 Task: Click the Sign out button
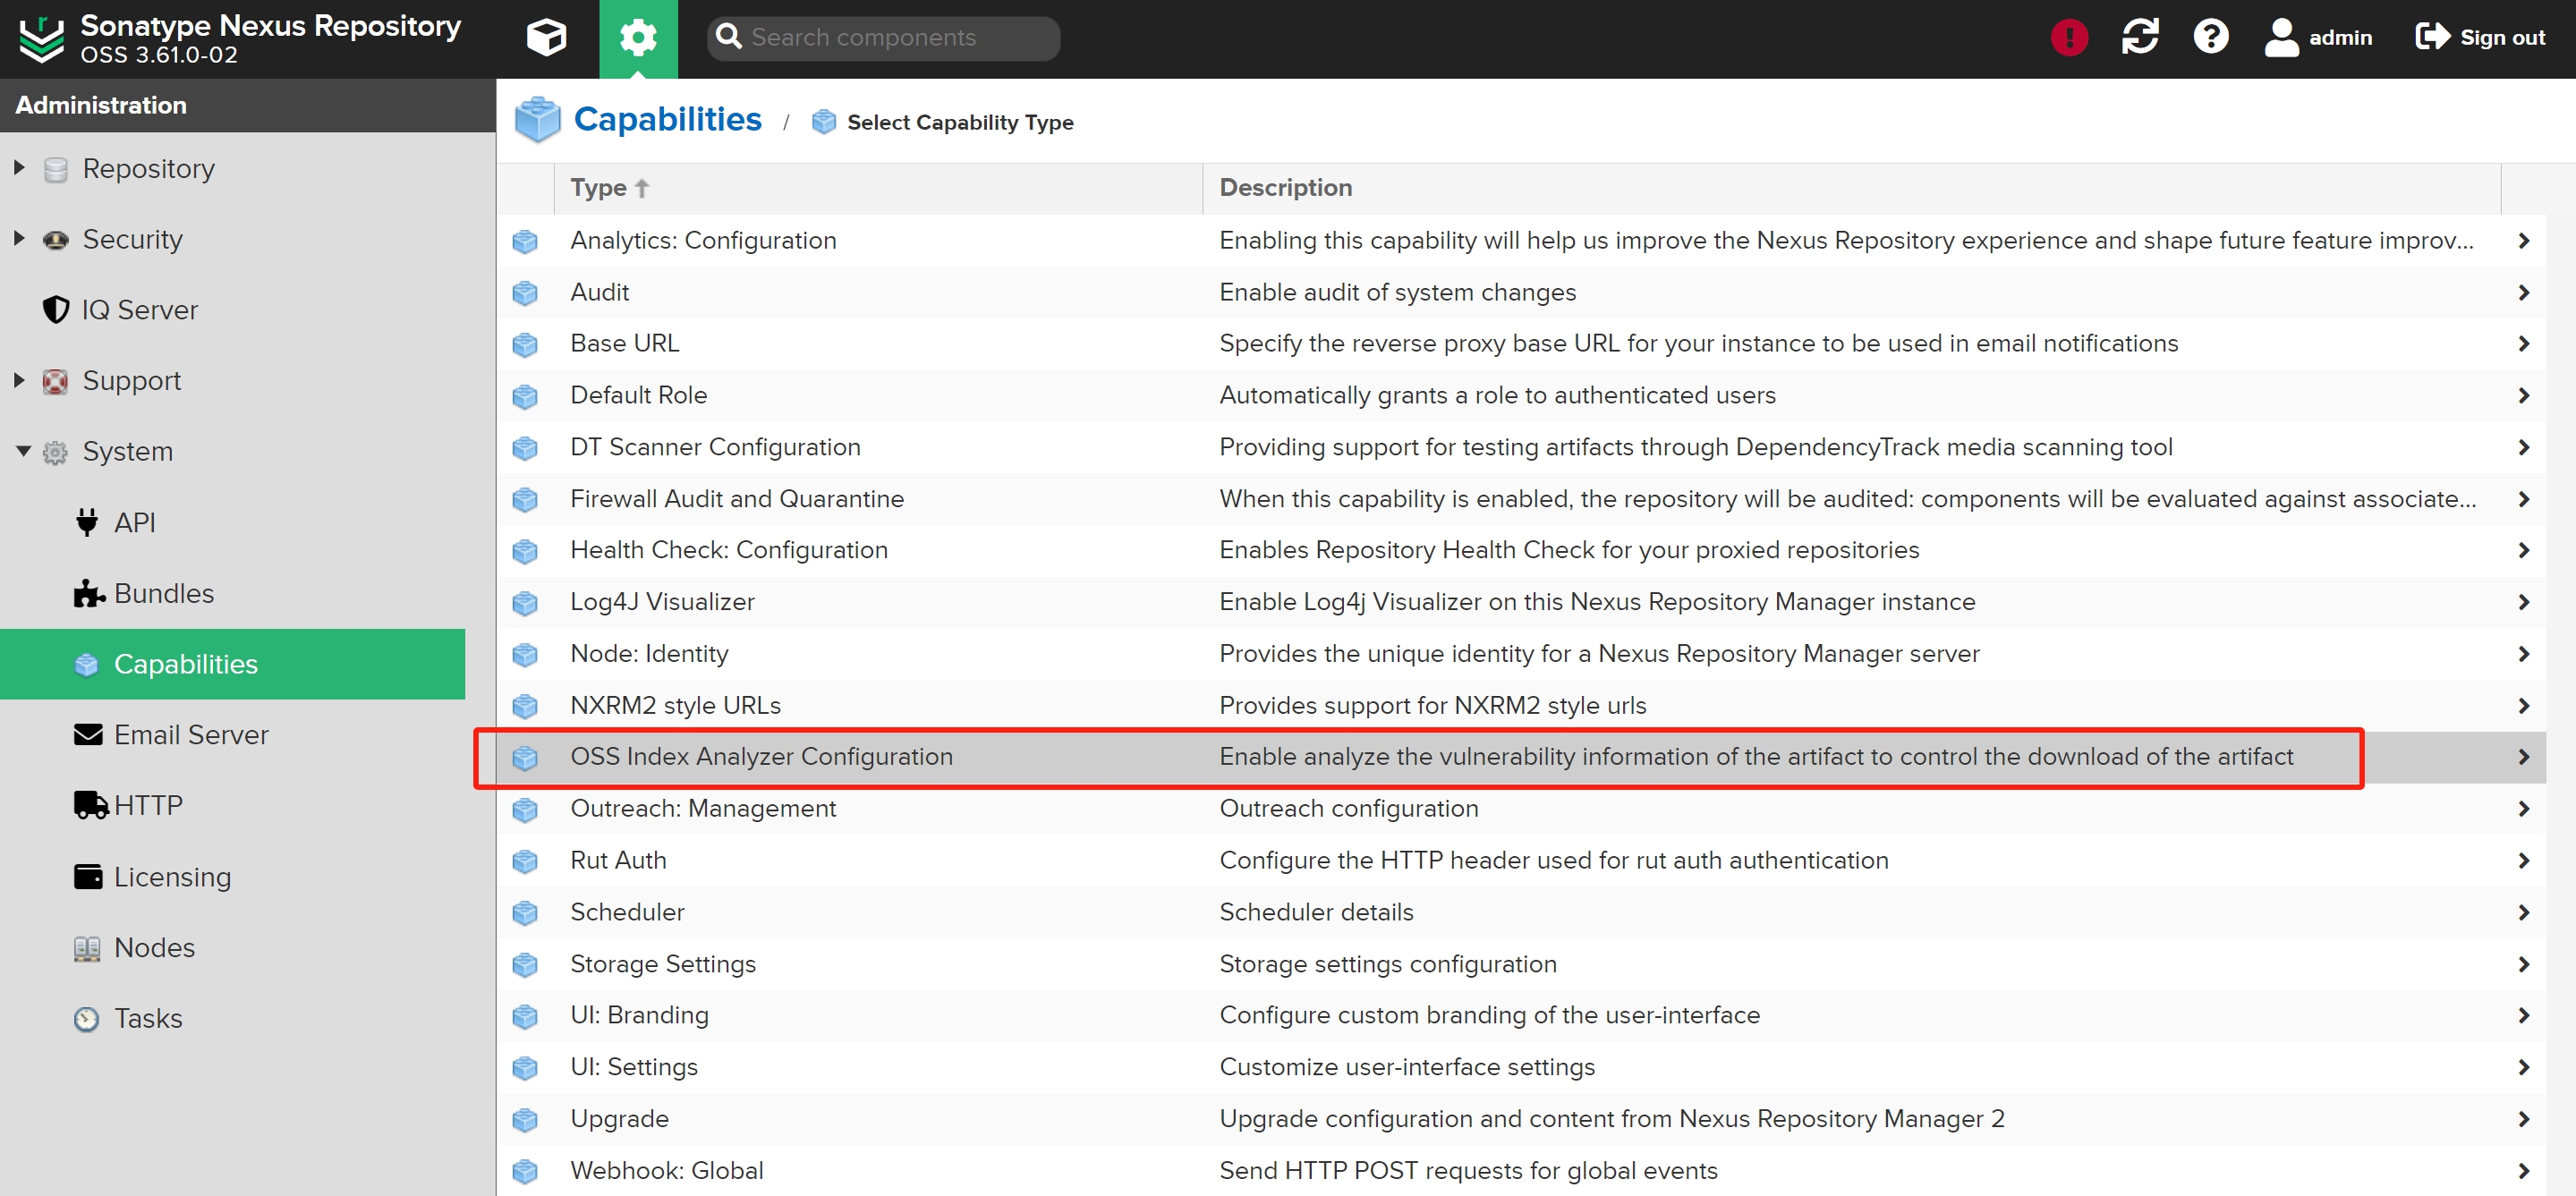click(2480, 38)
